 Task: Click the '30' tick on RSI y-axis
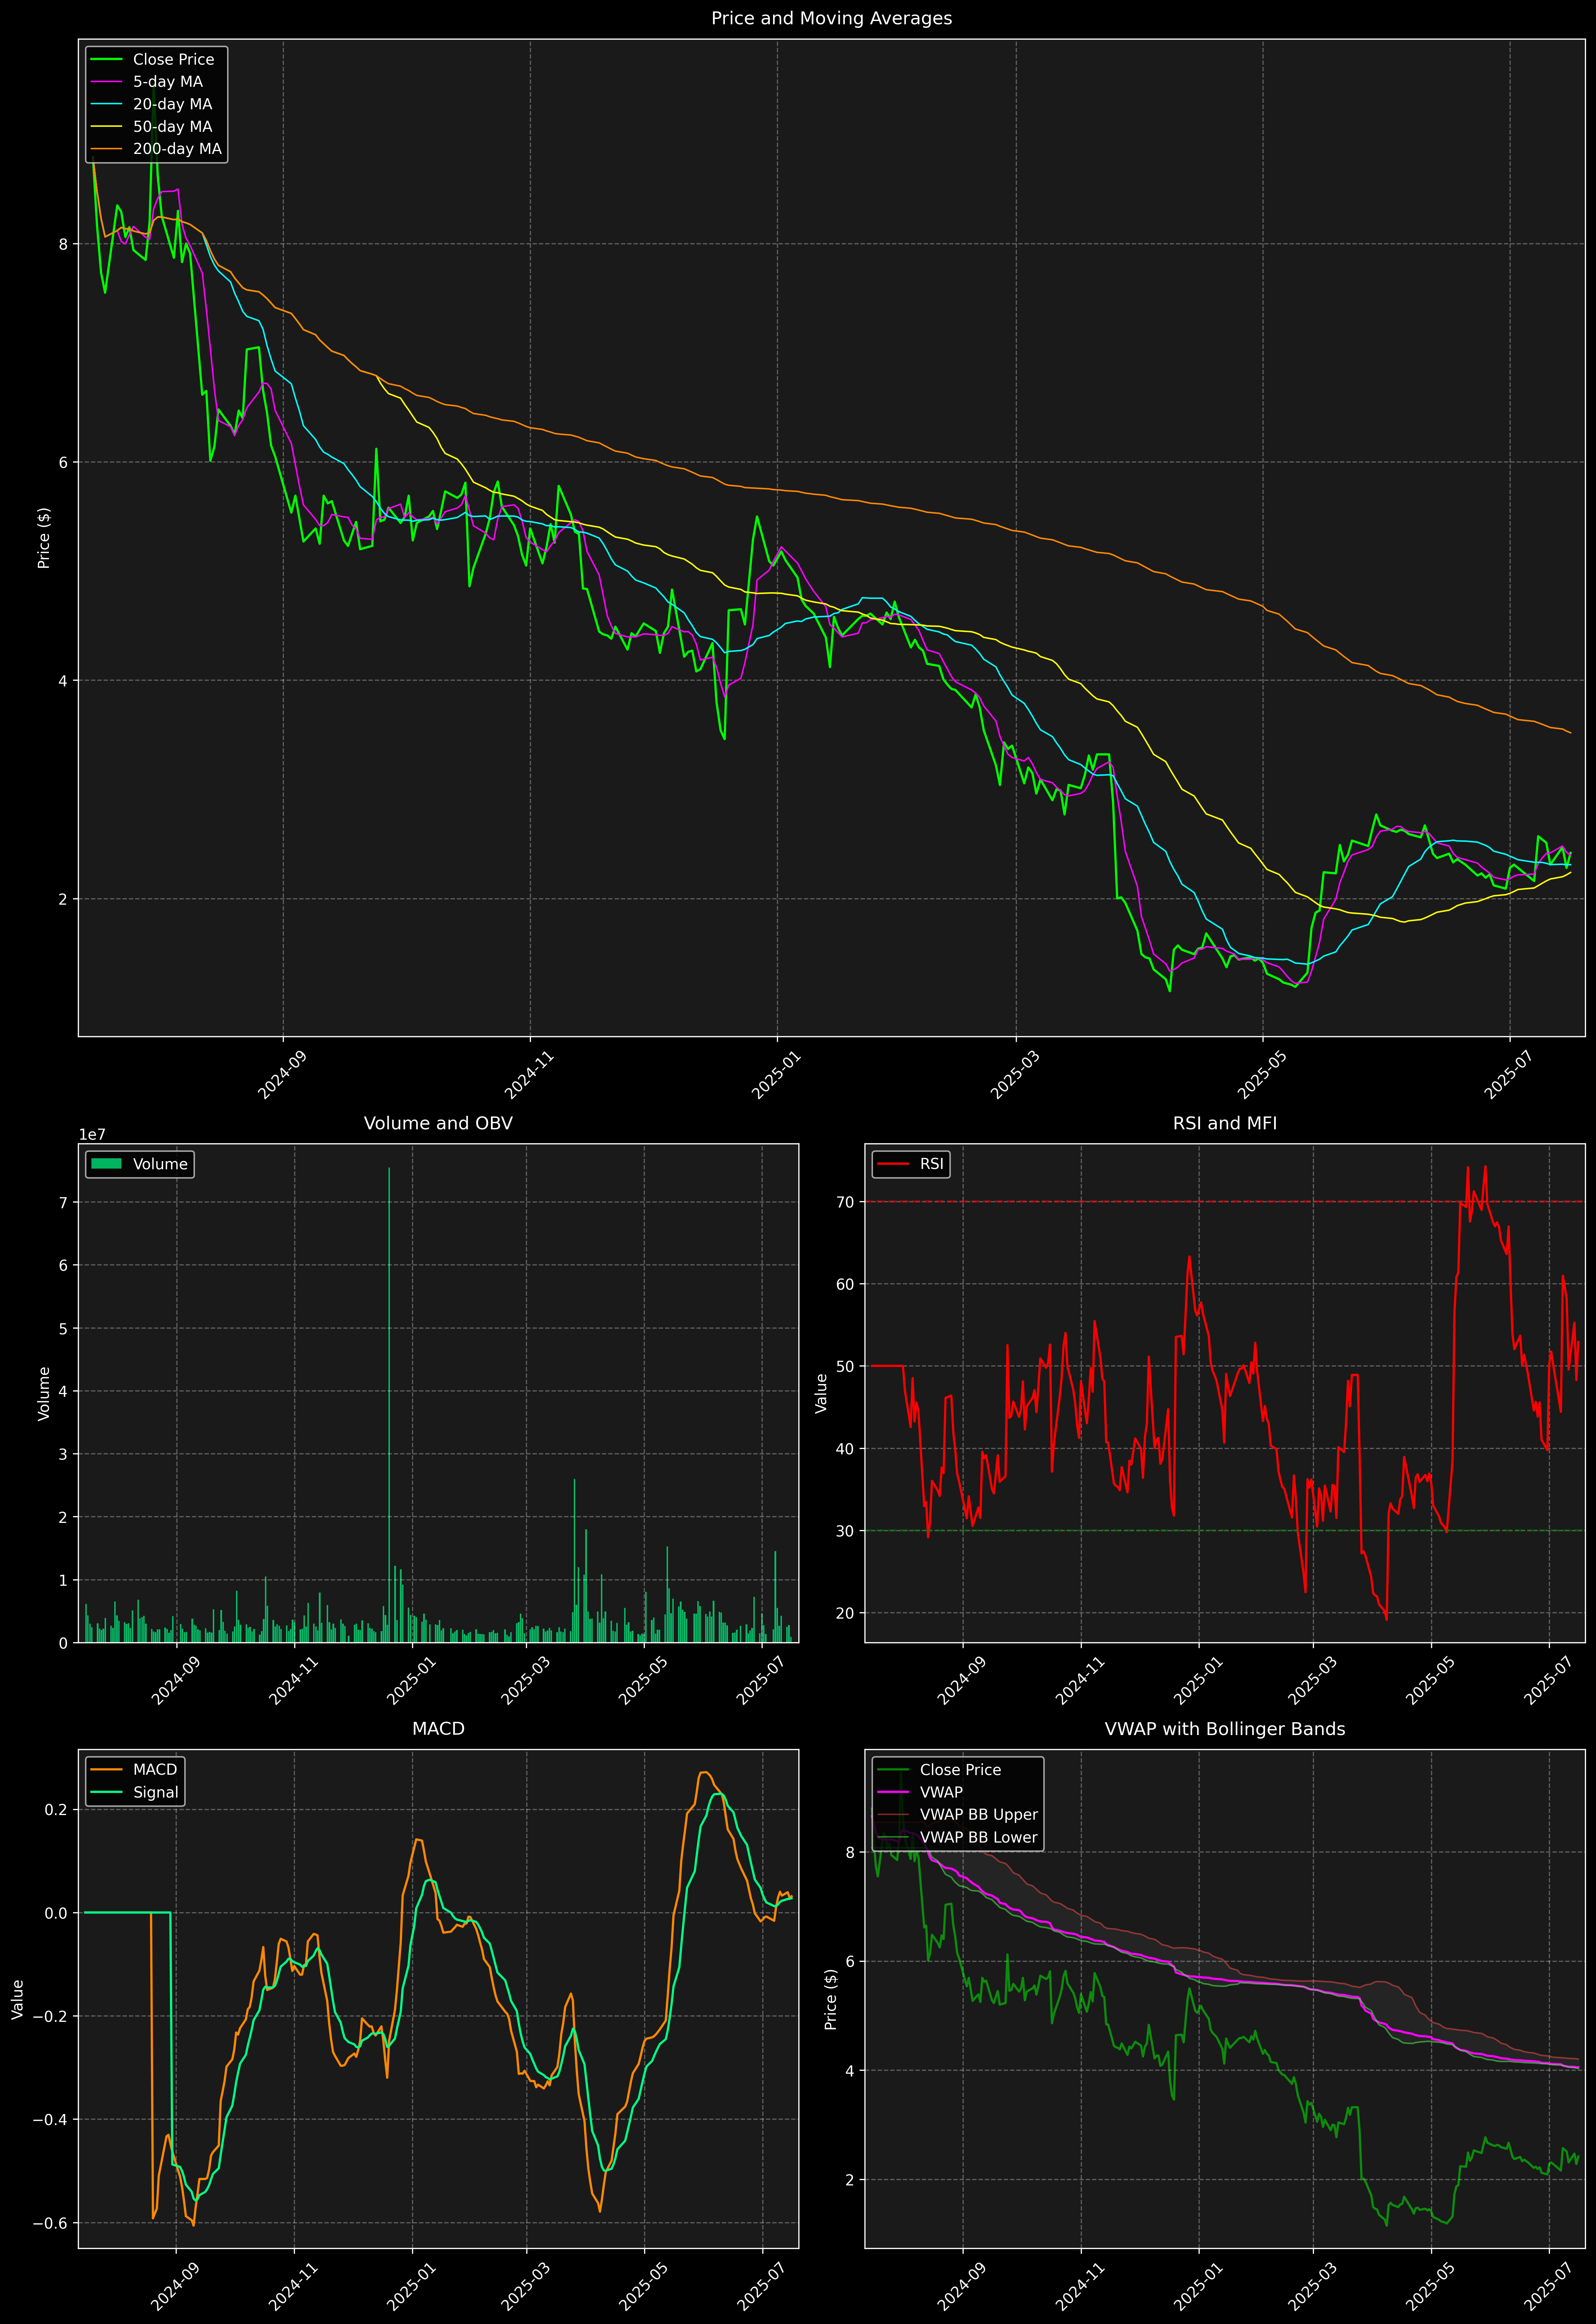point(846,1531)
